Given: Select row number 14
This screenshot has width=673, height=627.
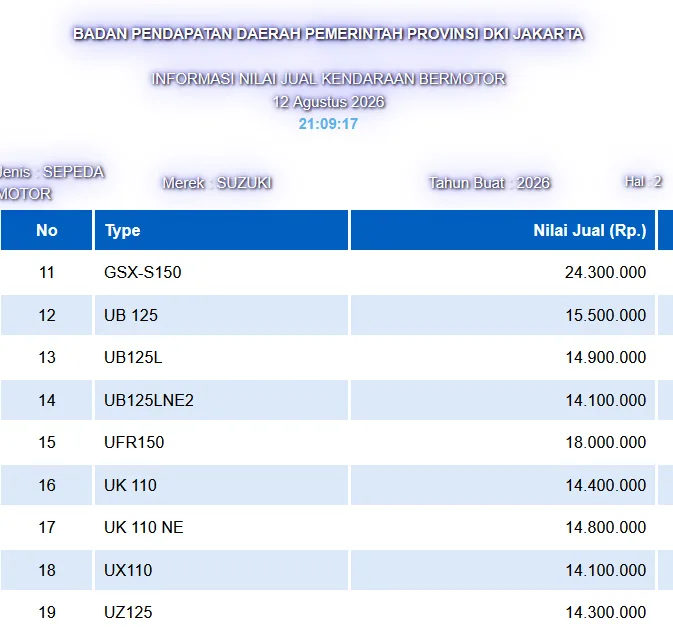Looking at the screenshot, I should pyautogui.click(x=46, y=400).
